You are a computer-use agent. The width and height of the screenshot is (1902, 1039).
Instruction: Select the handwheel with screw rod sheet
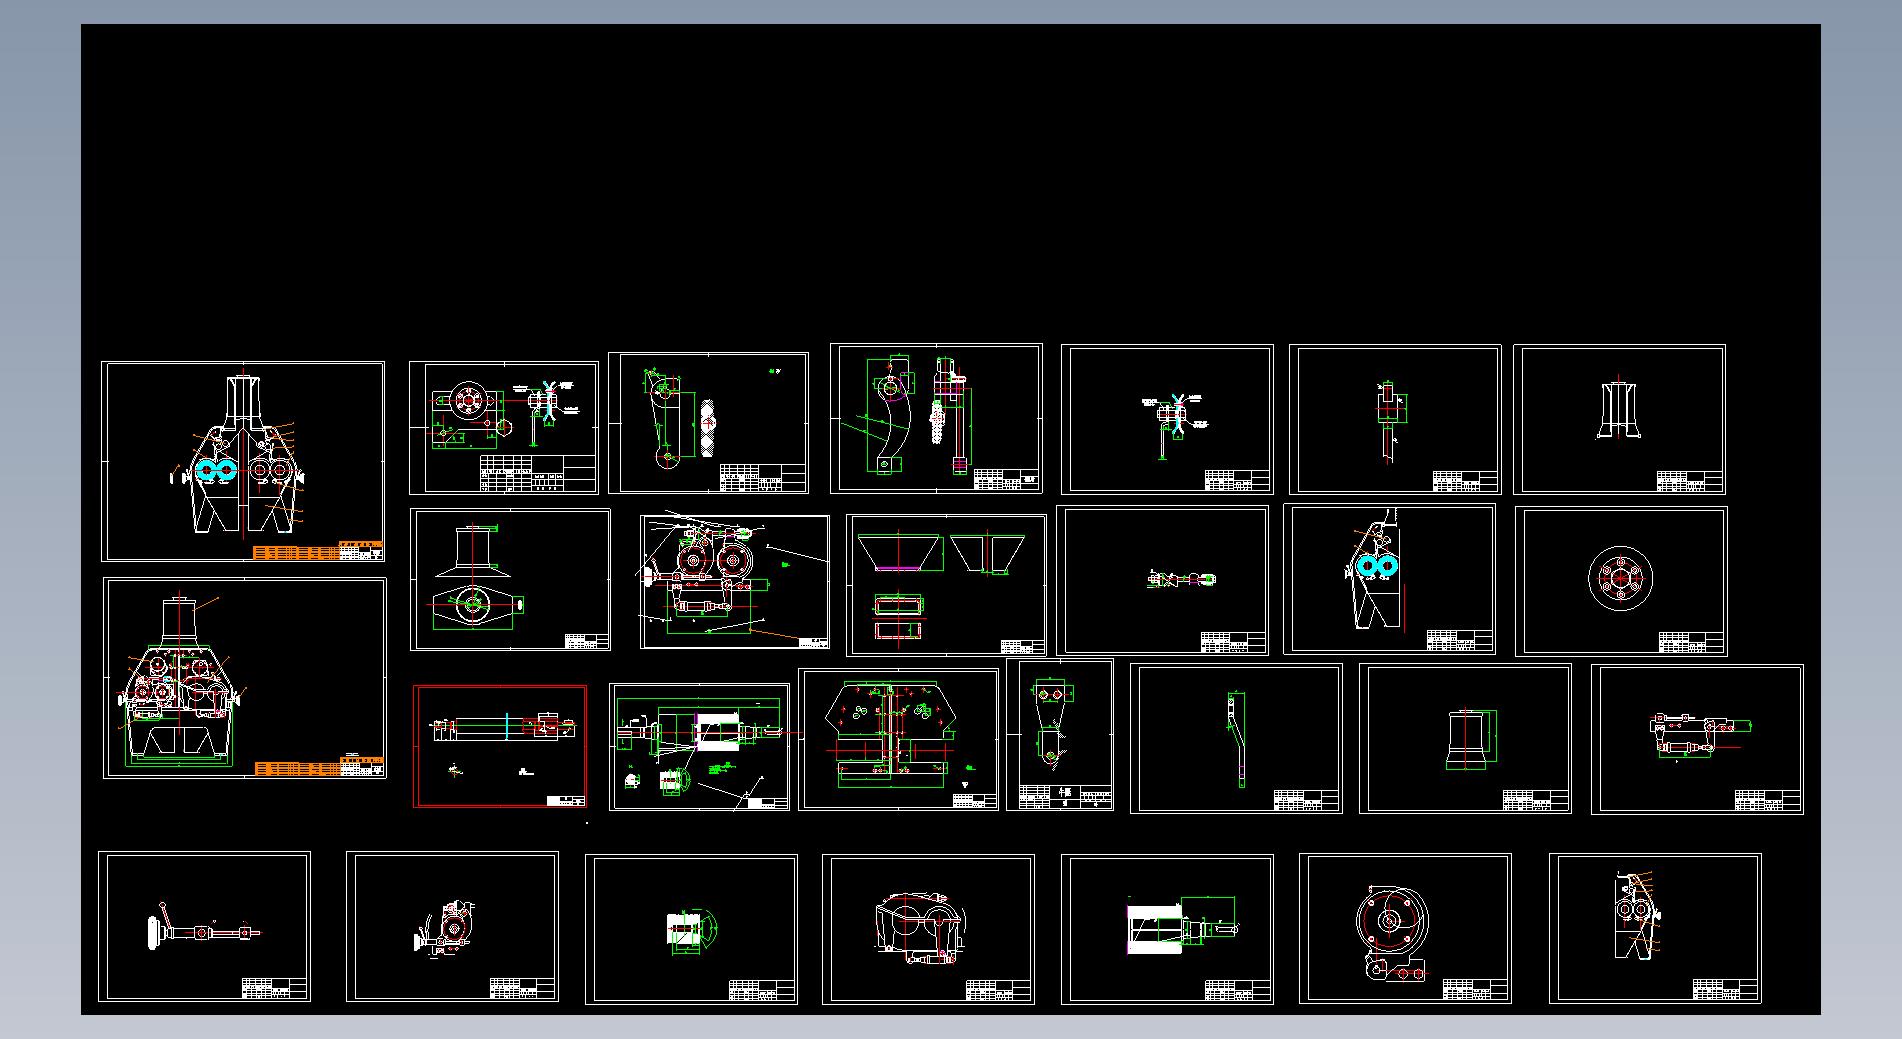tap(204, 927)
